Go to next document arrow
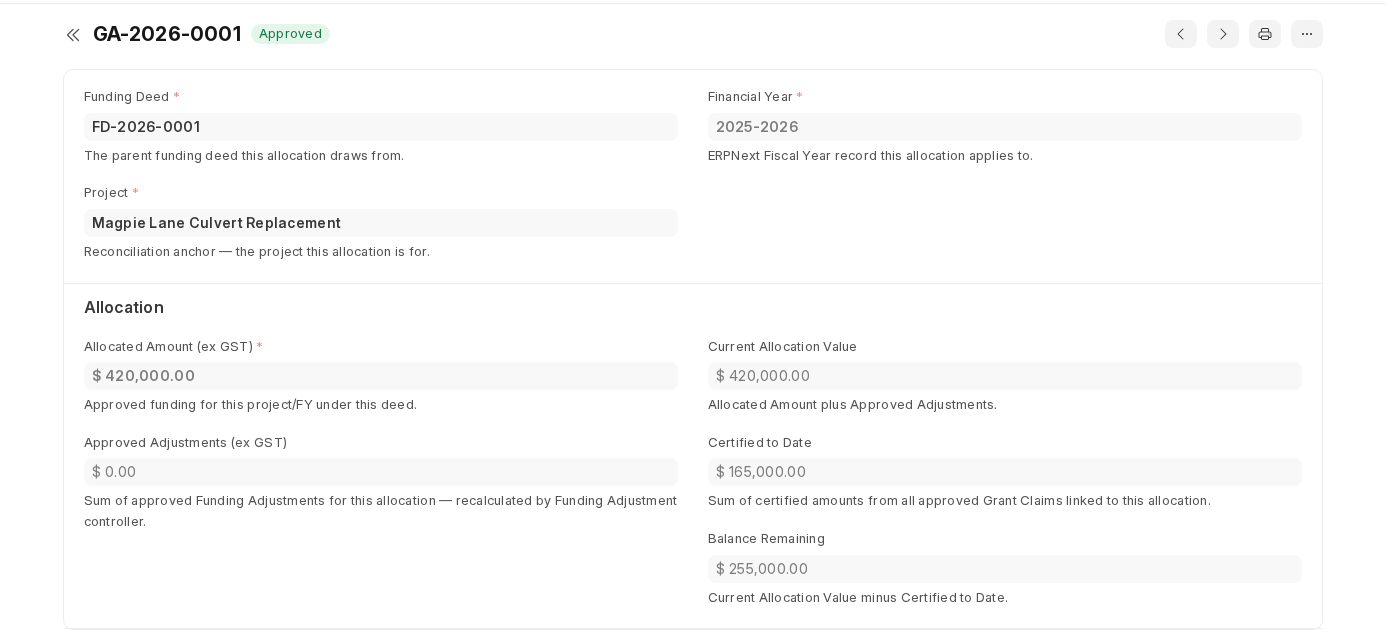1400x641 pixels. tap(1223, 34)
